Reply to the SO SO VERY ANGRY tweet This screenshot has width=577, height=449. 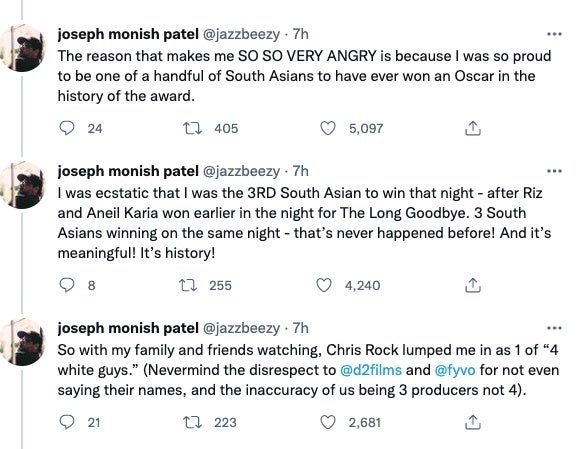67,128
